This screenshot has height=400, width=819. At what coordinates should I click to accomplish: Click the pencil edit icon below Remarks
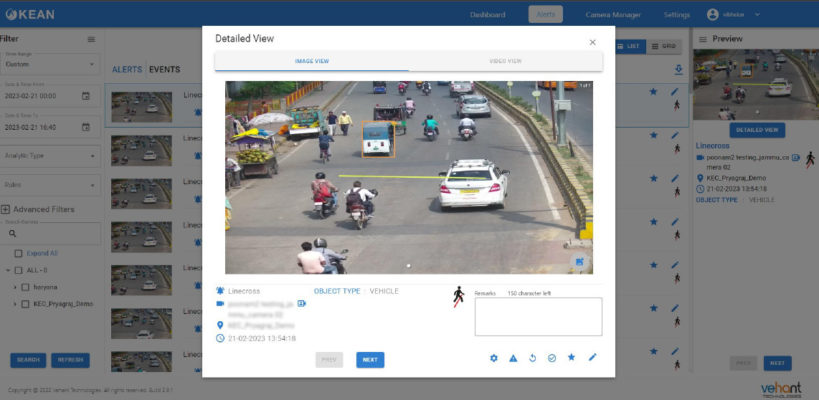(x=592, y=357)
